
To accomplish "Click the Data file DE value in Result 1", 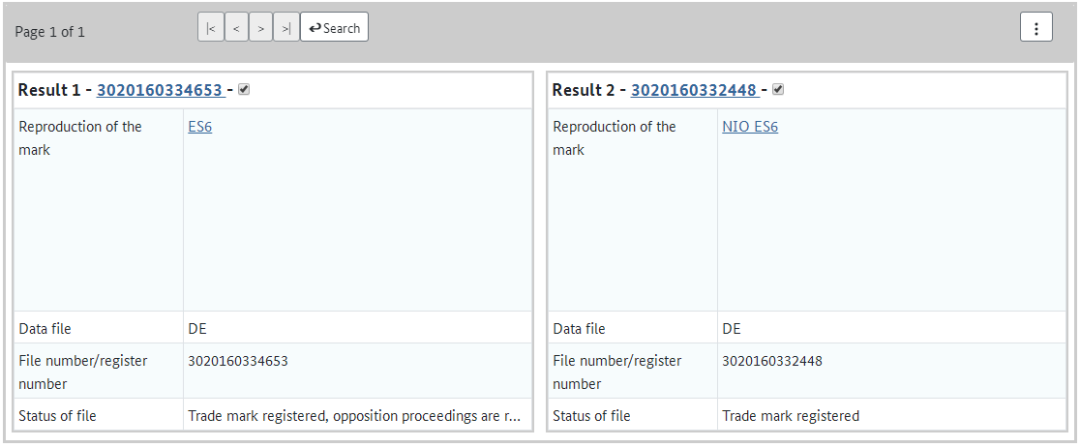I will (x=197, y=329).
